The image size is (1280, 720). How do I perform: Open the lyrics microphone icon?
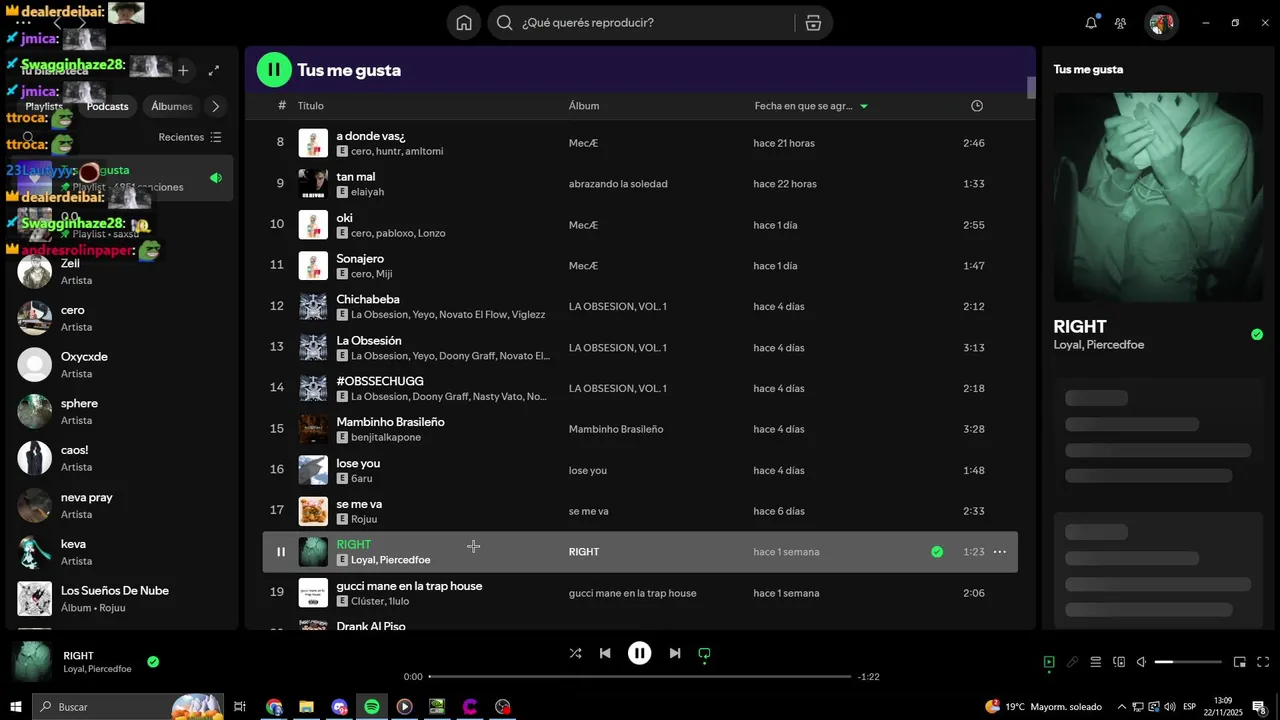pos(1072,662)
